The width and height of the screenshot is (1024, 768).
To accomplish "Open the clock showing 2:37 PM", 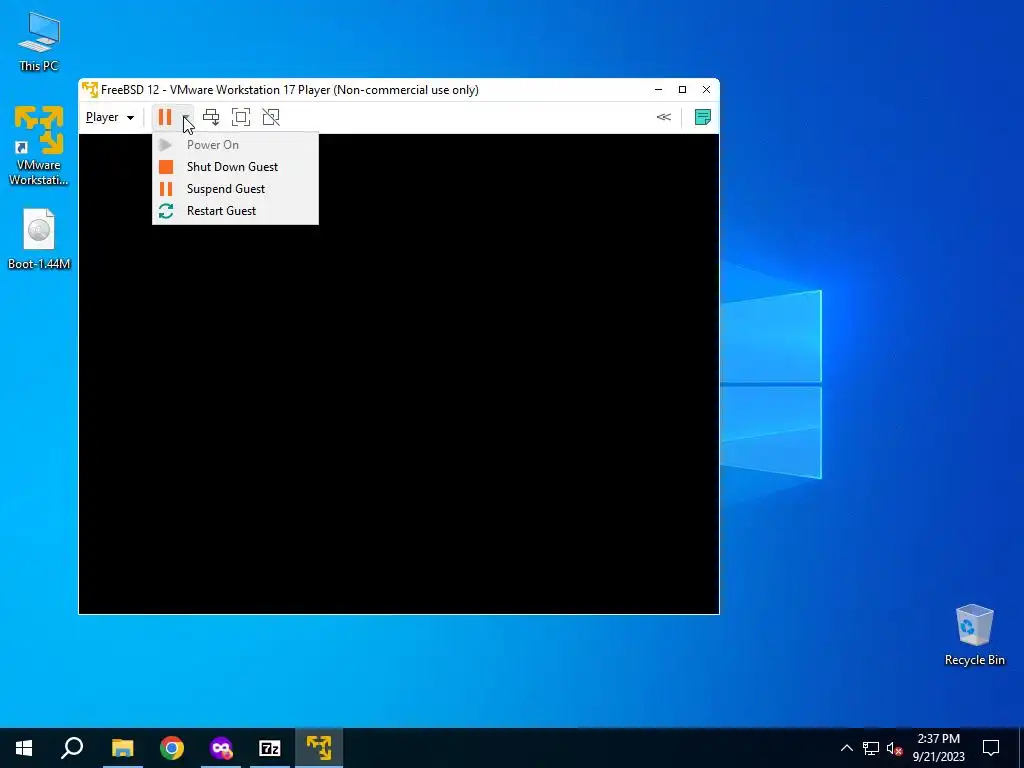I will [938, 748].
